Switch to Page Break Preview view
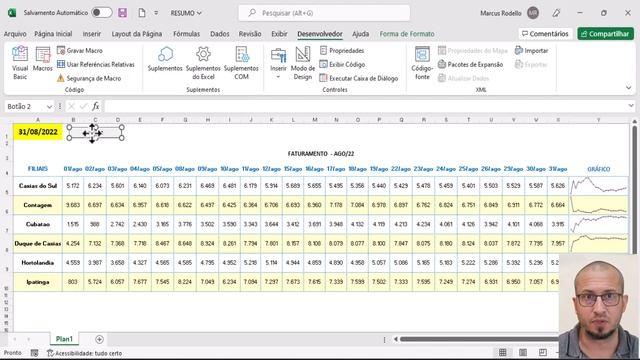The height and width of the screenshot is (360, 640). point(542,352)
